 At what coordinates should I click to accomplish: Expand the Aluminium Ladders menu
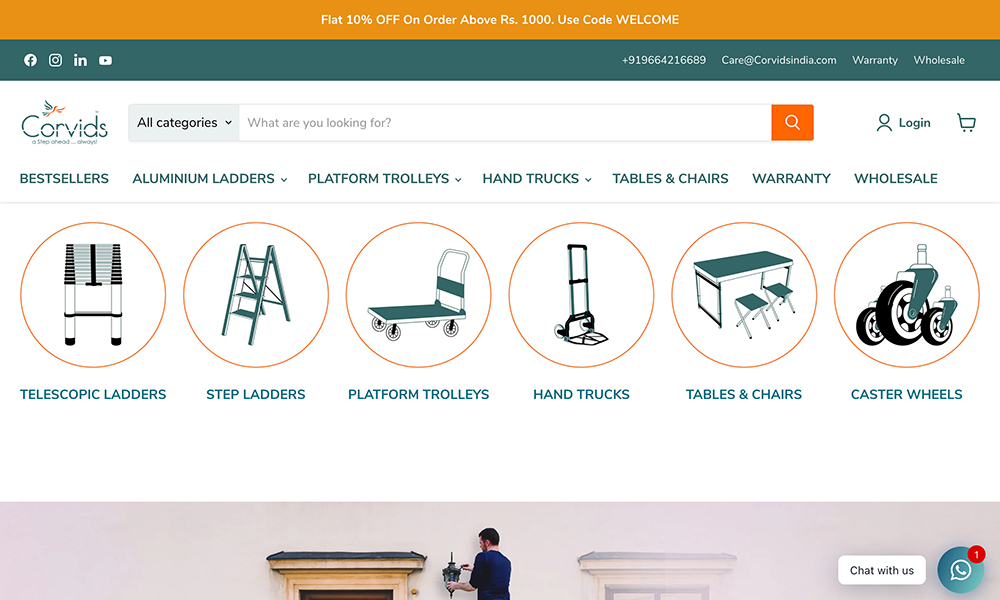(x=210, y=179)
